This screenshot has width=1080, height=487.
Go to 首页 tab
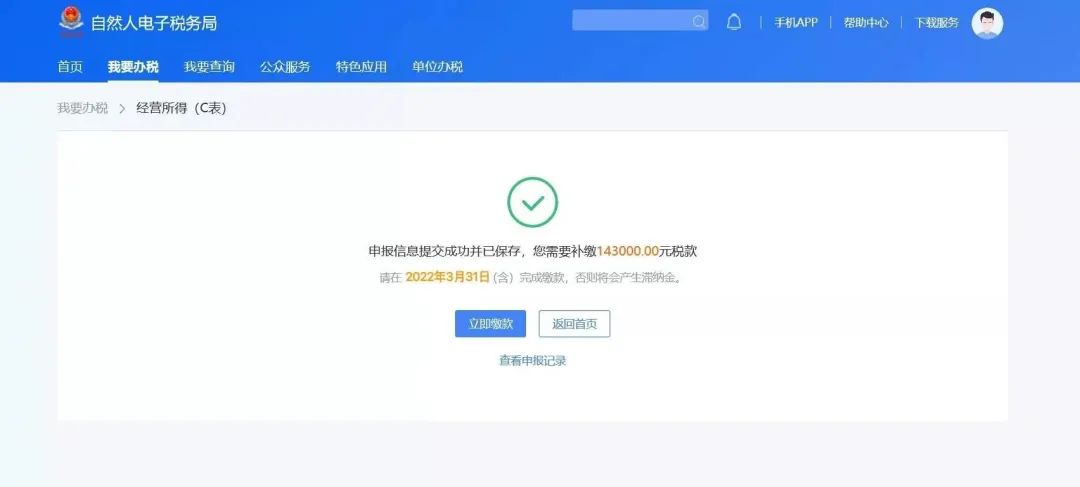pos(70,67)
